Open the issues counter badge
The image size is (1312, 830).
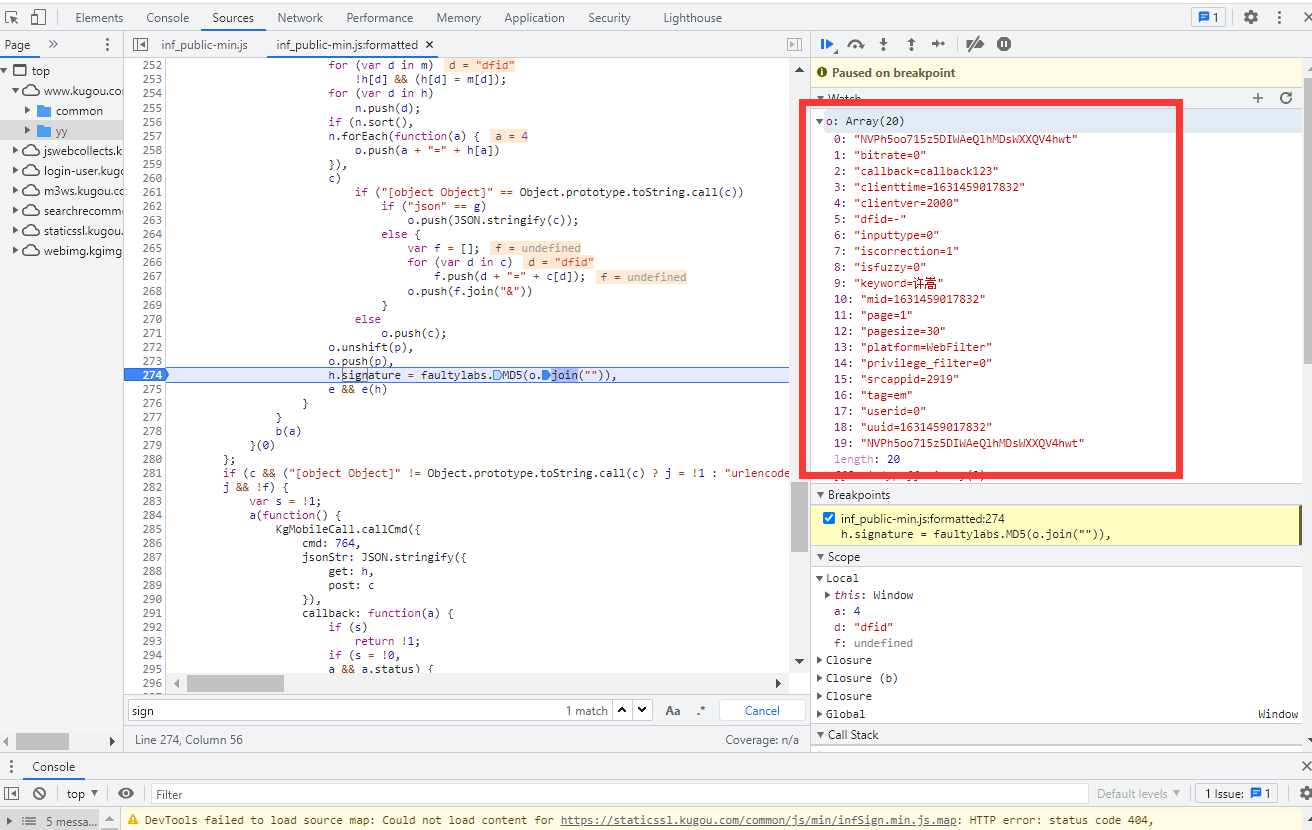(x=1208, y=17)
